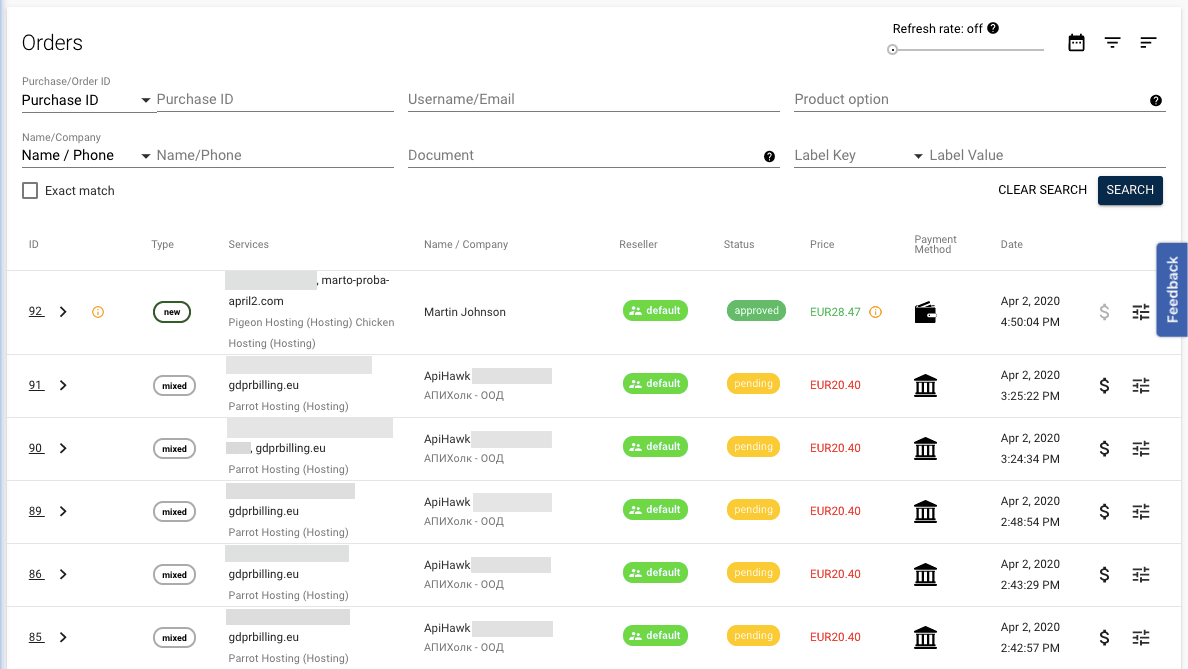
Task: Open the Name / Phone dropdown
Action: click(87, 156)
